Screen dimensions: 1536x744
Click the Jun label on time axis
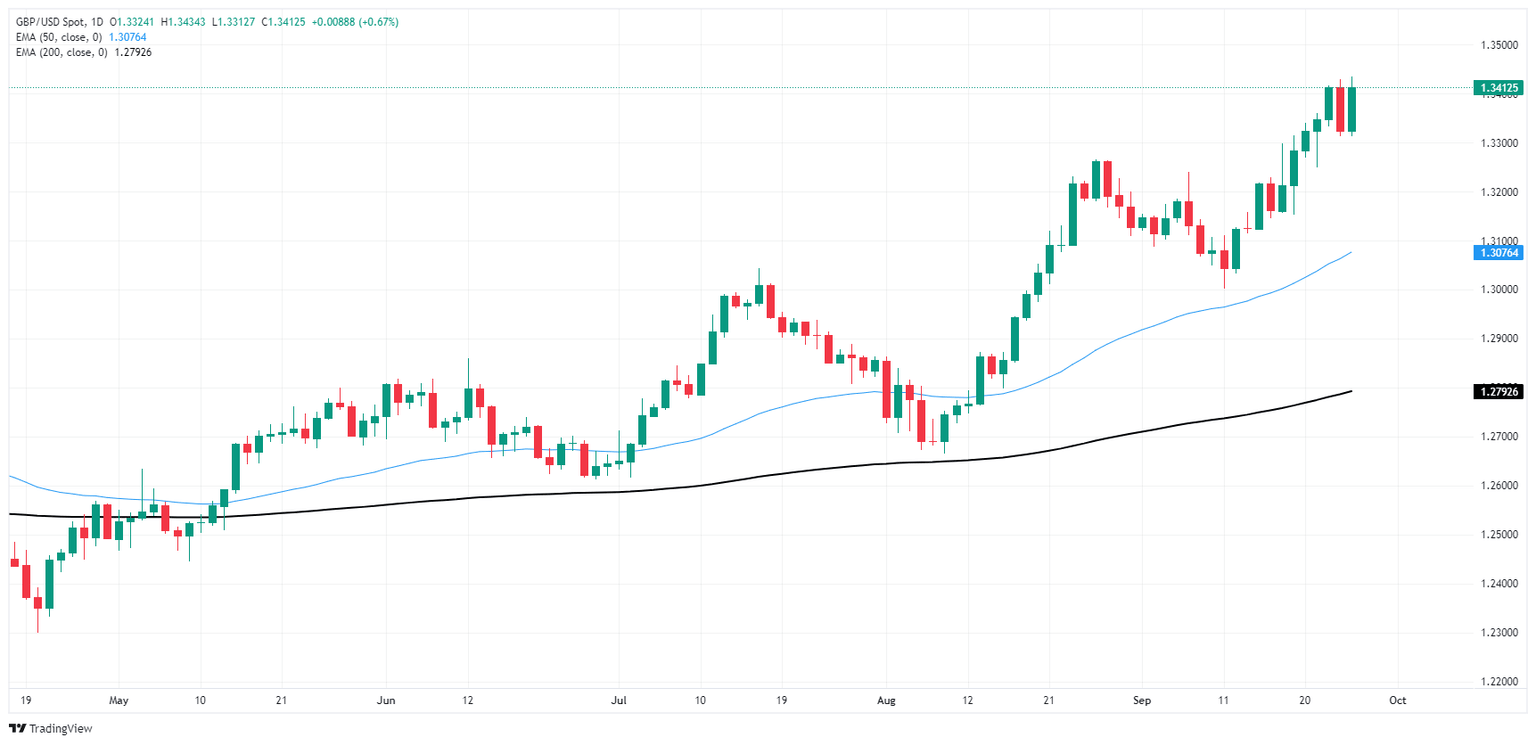(388, 701)
